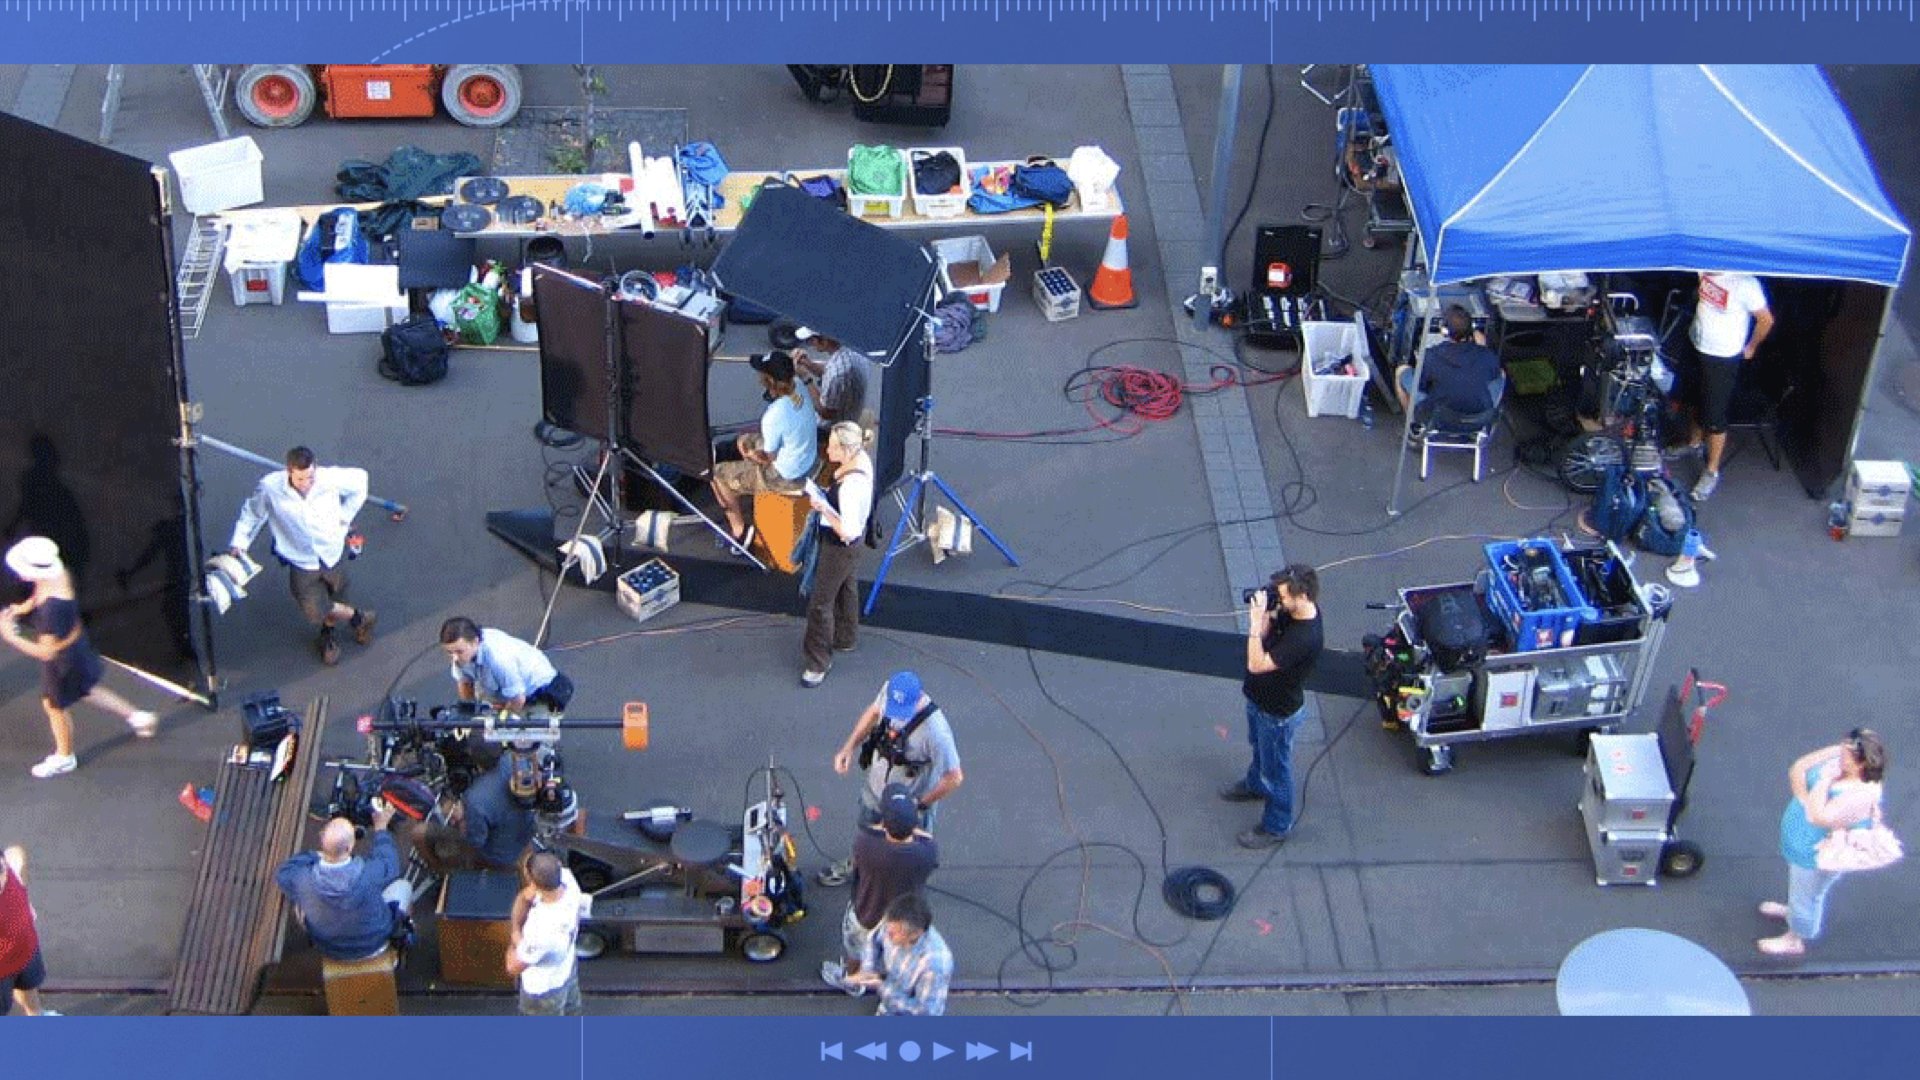Jump to the start with skip-to-beginning button
Viewport: 1920px width, 1080px height.
tap(830, 1051)
